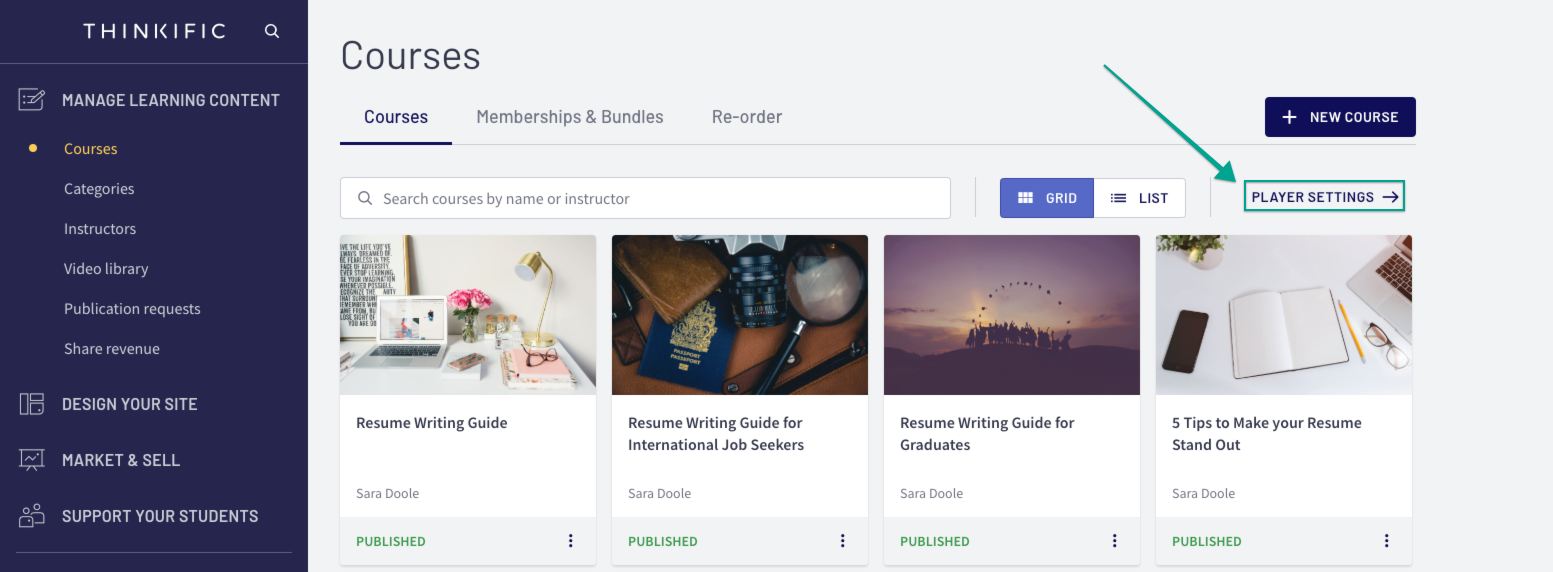1553x572 pixels.
Task: Click the New Course button
Action: 1340,117
